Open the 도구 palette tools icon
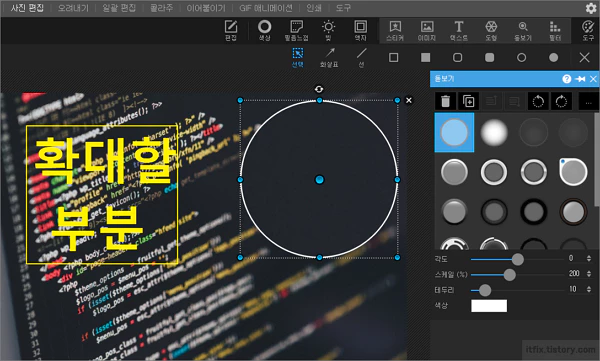 [x=588, y=30]
